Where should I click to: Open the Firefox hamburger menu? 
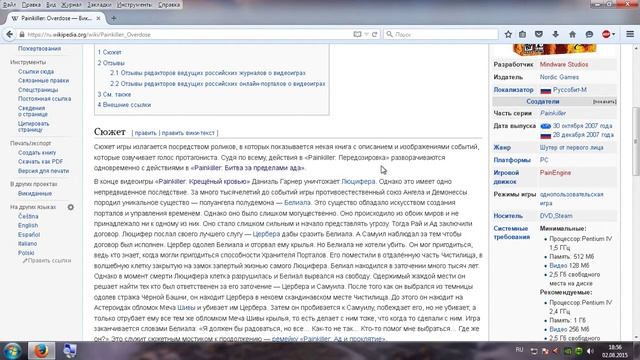click(630, 34)
